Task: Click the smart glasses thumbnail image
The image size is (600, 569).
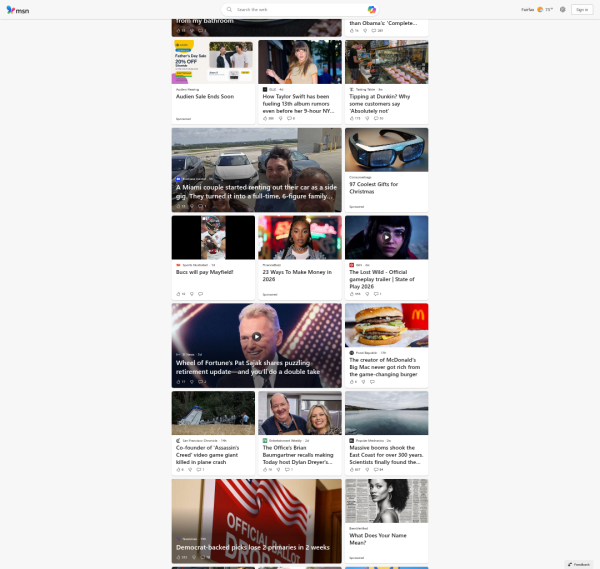Action: (386, 150)
